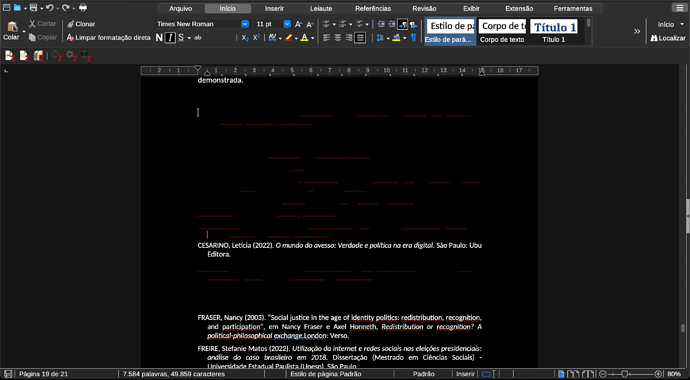690x380 pixels.
Task: Open the 11 pt font size dropdown
Action: tap(287, 24)
